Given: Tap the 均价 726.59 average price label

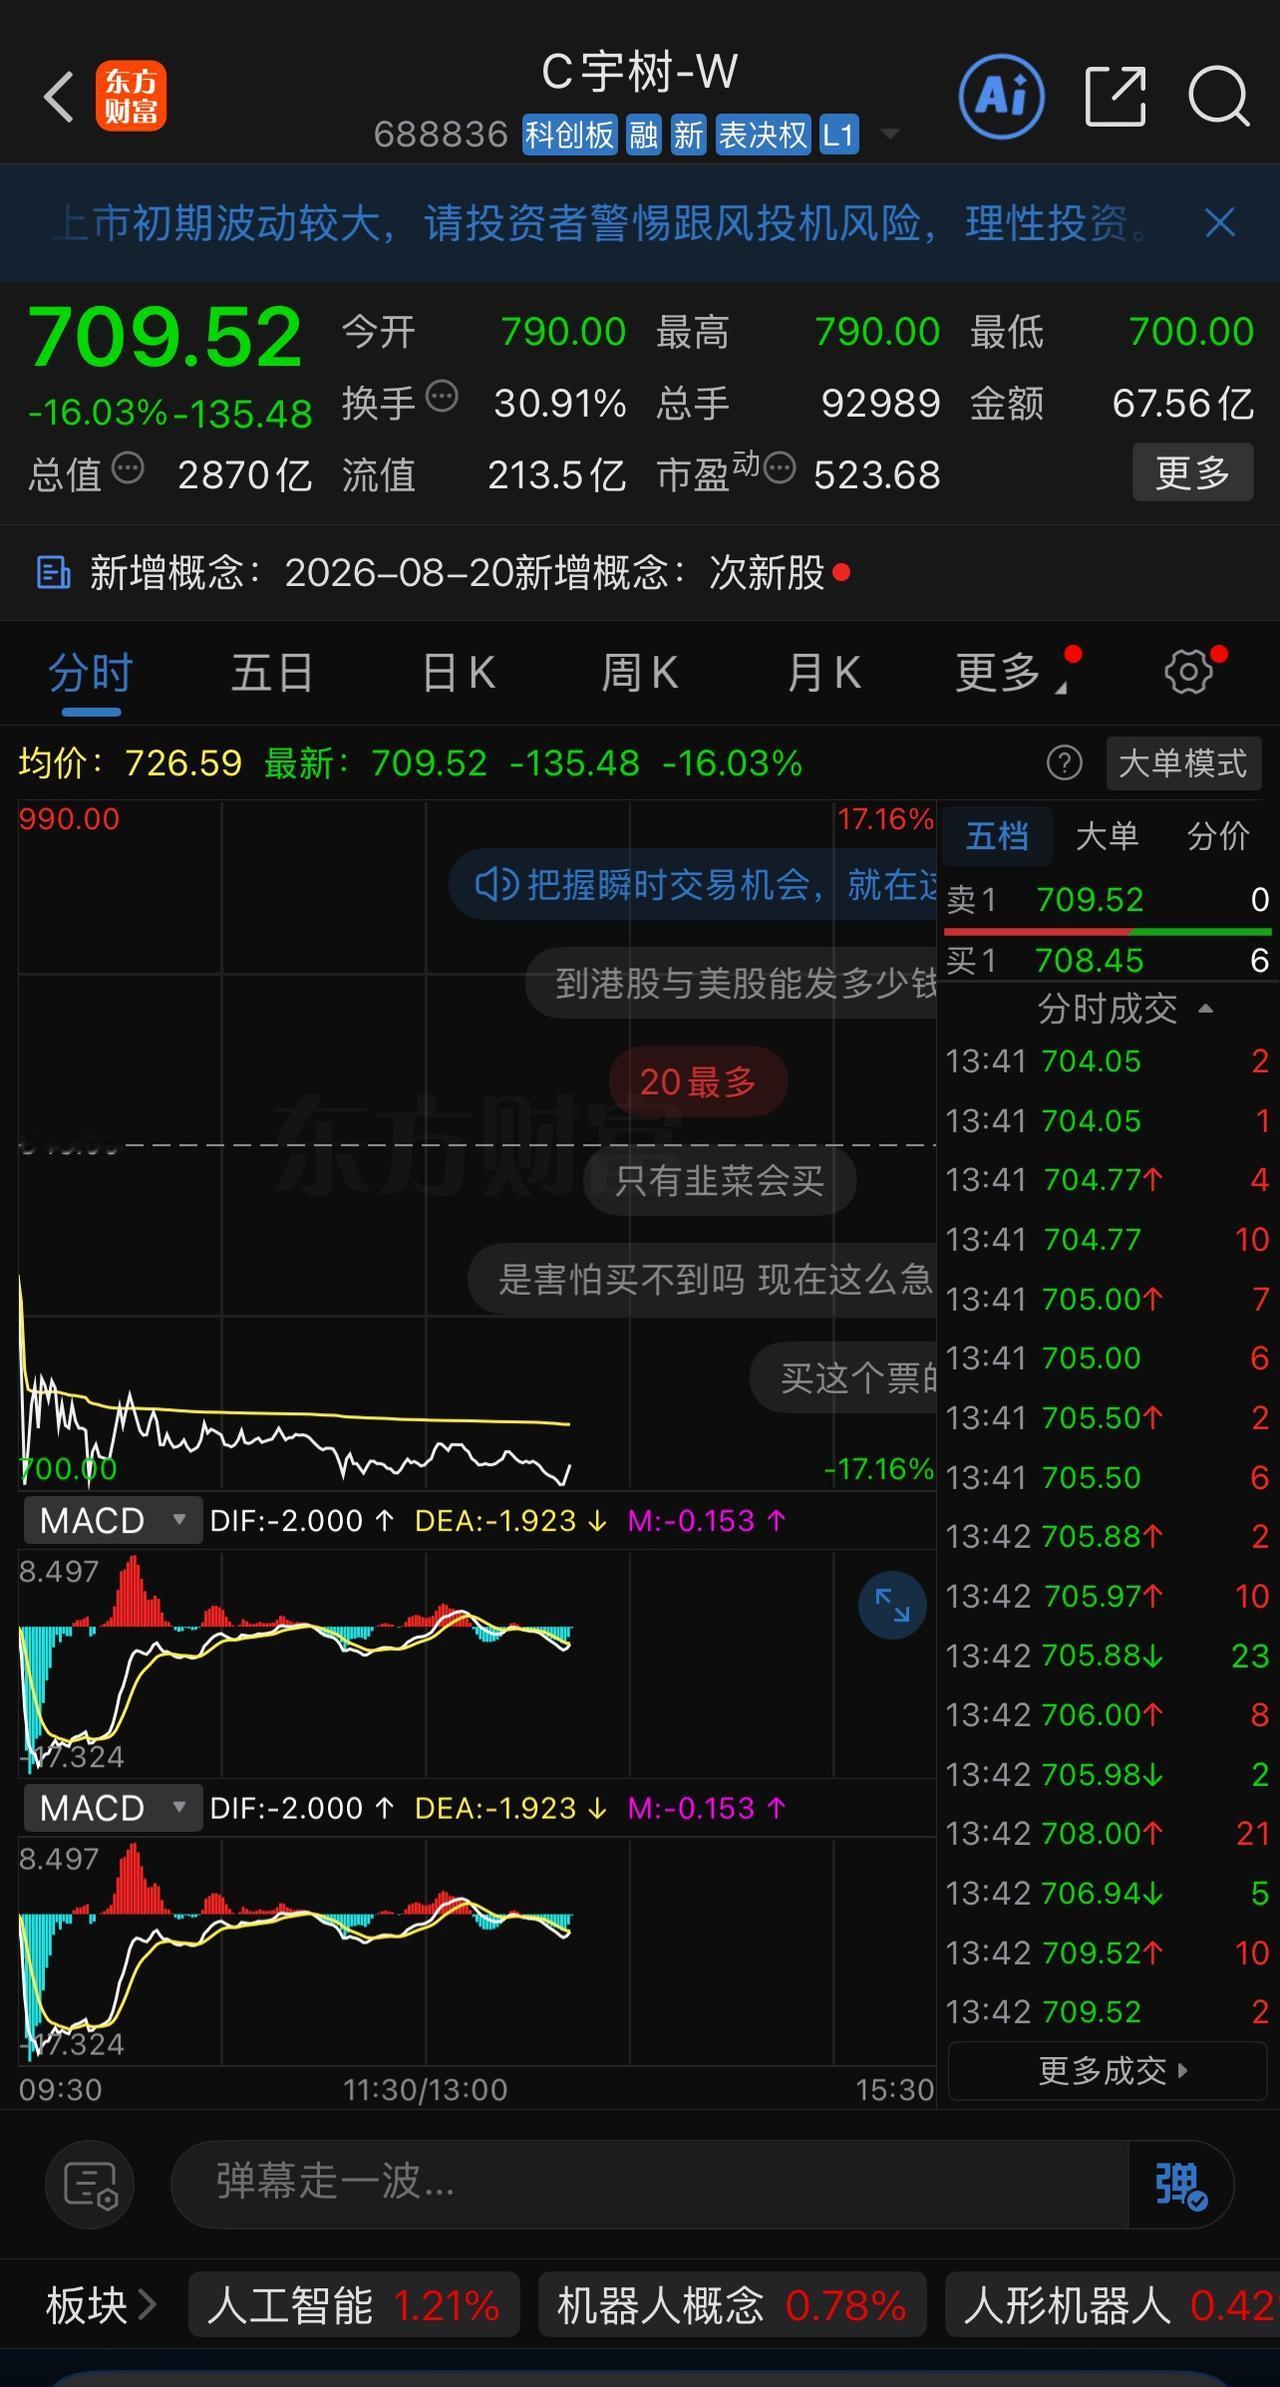Looking at the screenshot, I should 130,763.
